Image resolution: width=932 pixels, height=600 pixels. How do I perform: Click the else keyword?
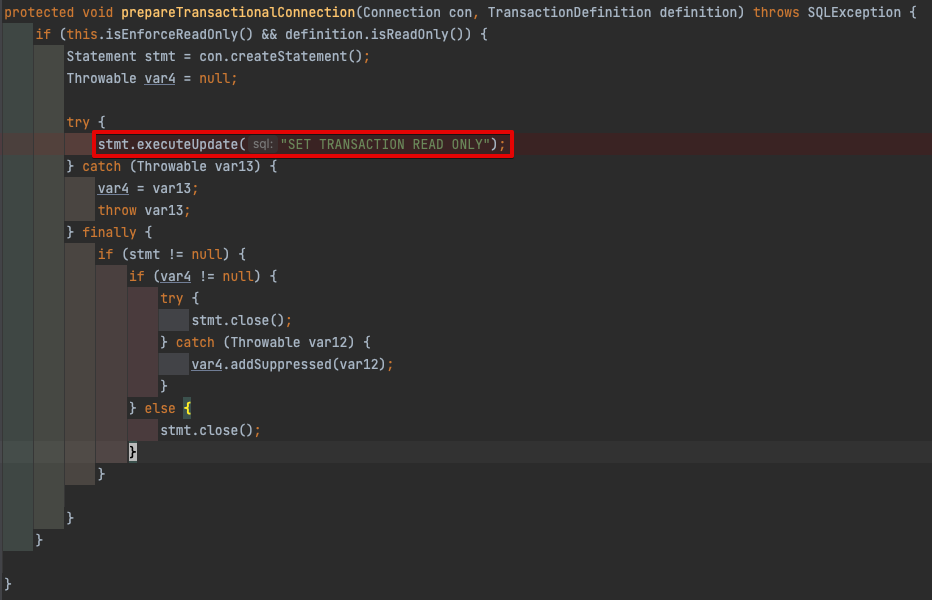pyautogui.click(x=160, y=409)
